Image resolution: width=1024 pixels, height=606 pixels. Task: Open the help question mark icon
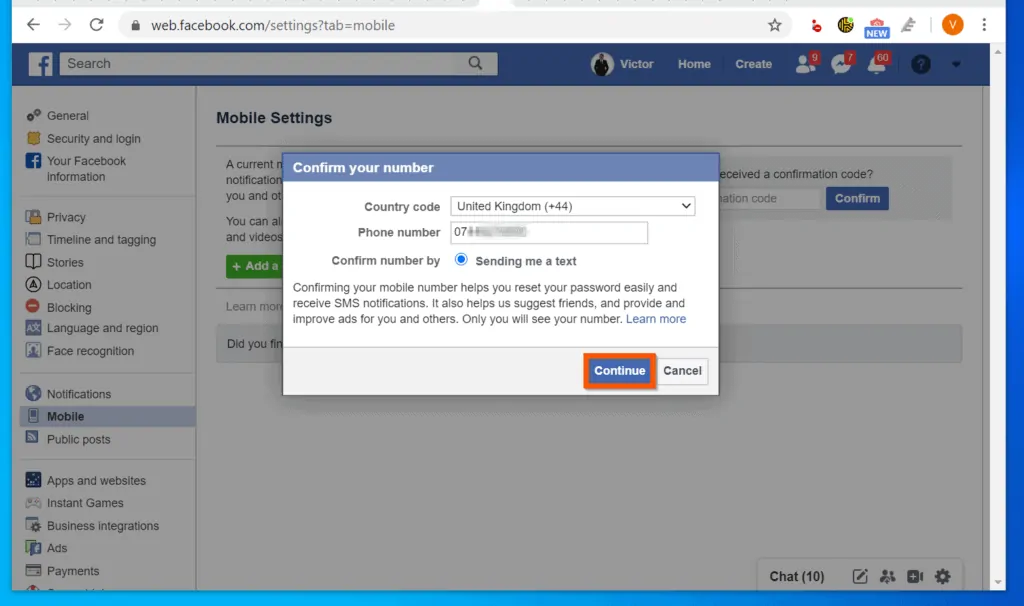(x=921, y=64)
